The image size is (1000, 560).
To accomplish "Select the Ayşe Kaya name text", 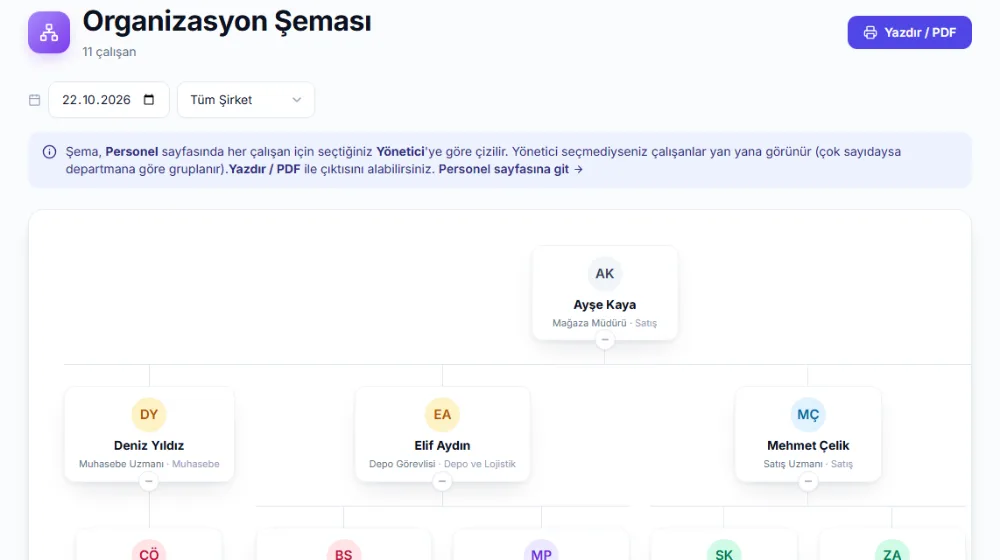I will click(605, 305).
